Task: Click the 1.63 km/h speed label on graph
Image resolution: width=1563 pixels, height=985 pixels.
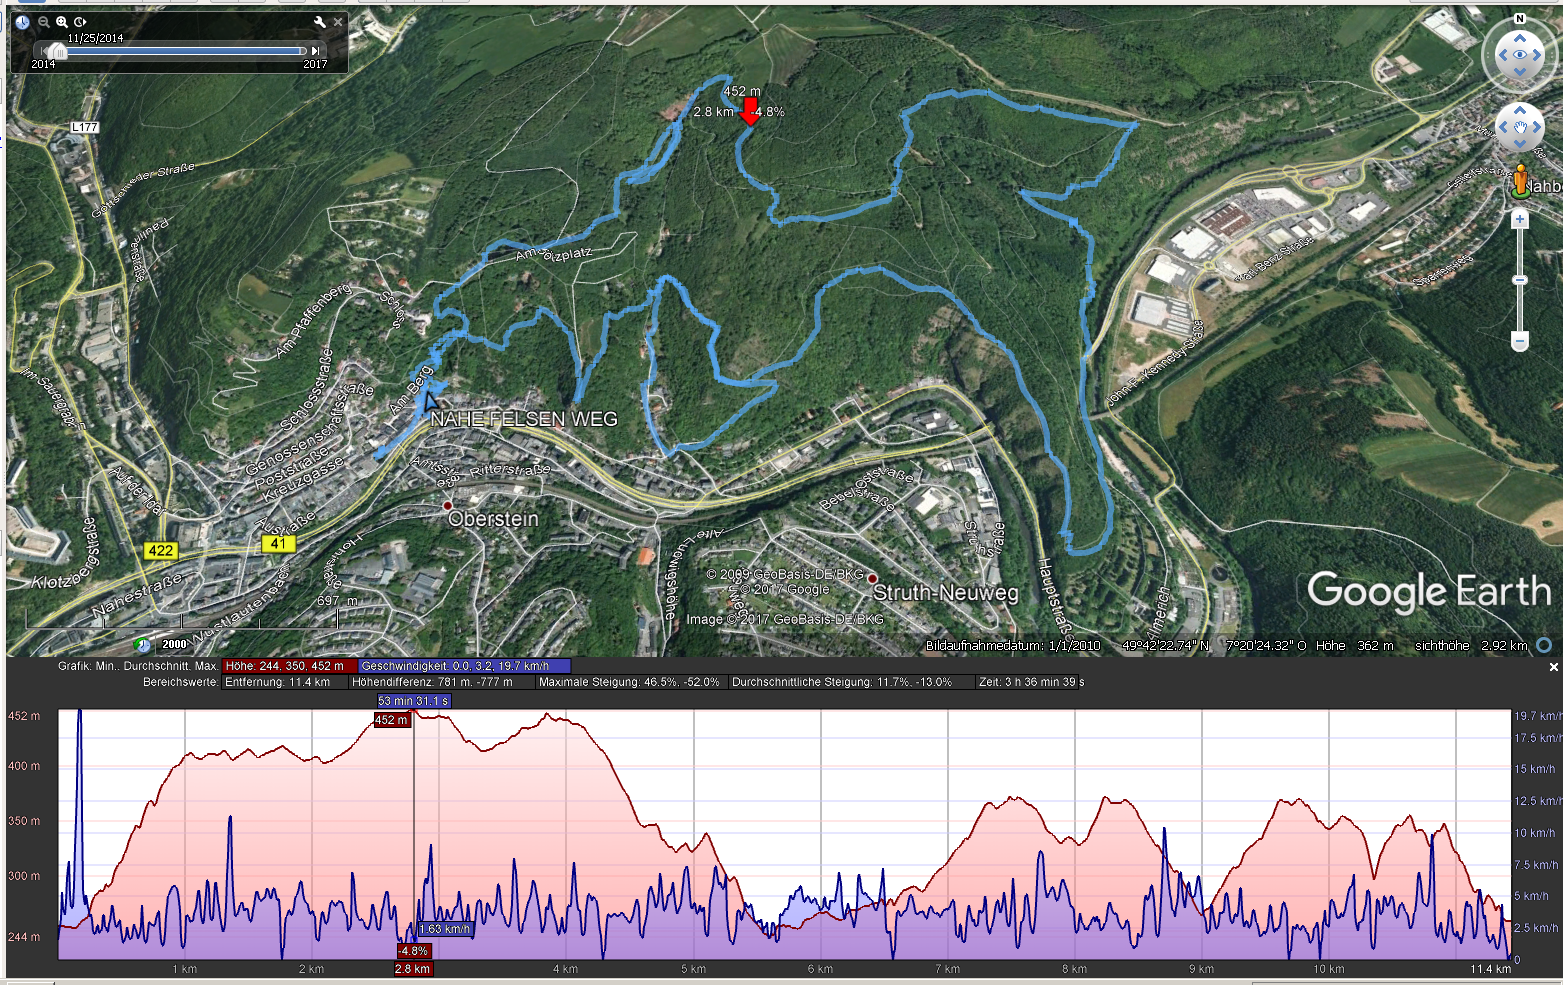Action: (445, 929)
